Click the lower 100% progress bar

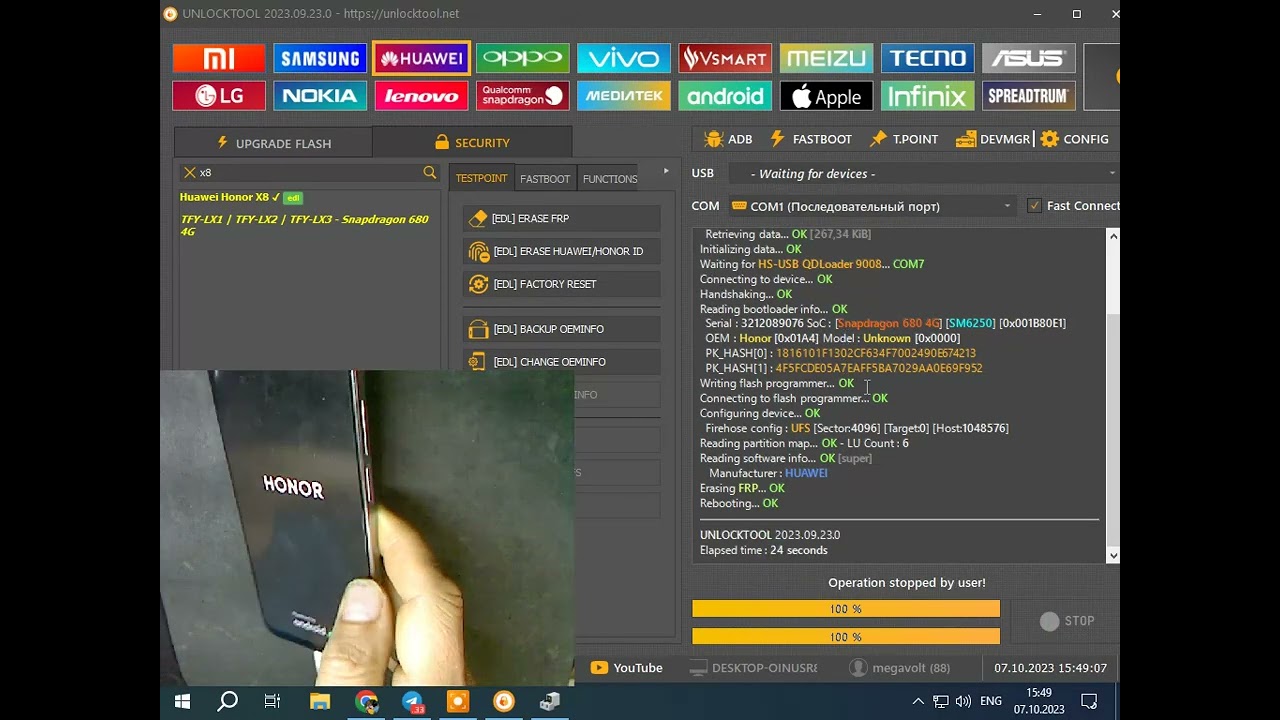click(x=846, y=637)
